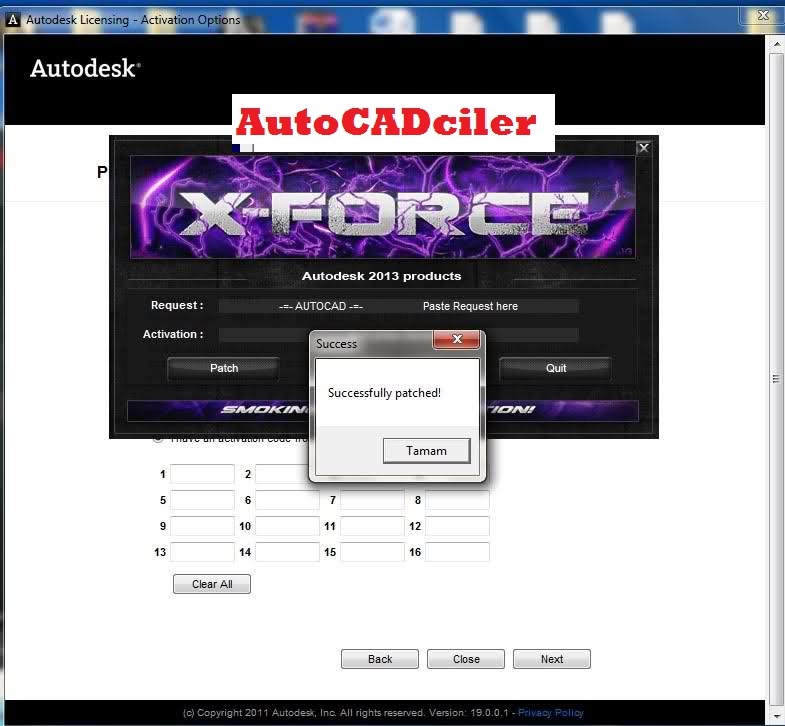
Task: Close the Autodesk Licensing window
Action: 762,16
